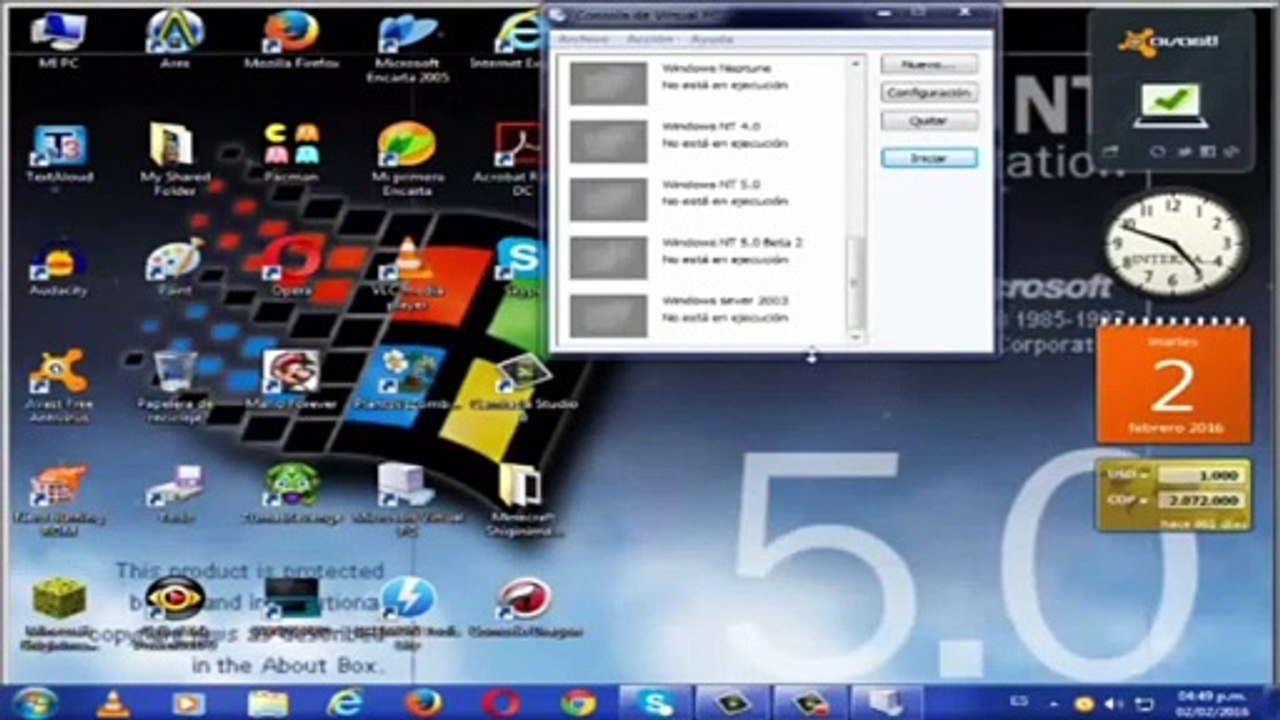Open the Windows Start menu

click(x=35, y=703)
